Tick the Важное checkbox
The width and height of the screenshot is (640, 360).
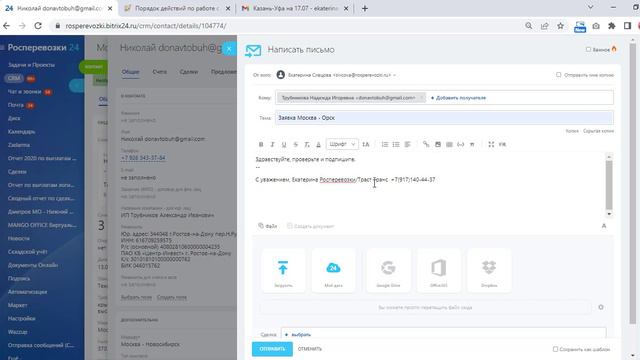[588, 49]
